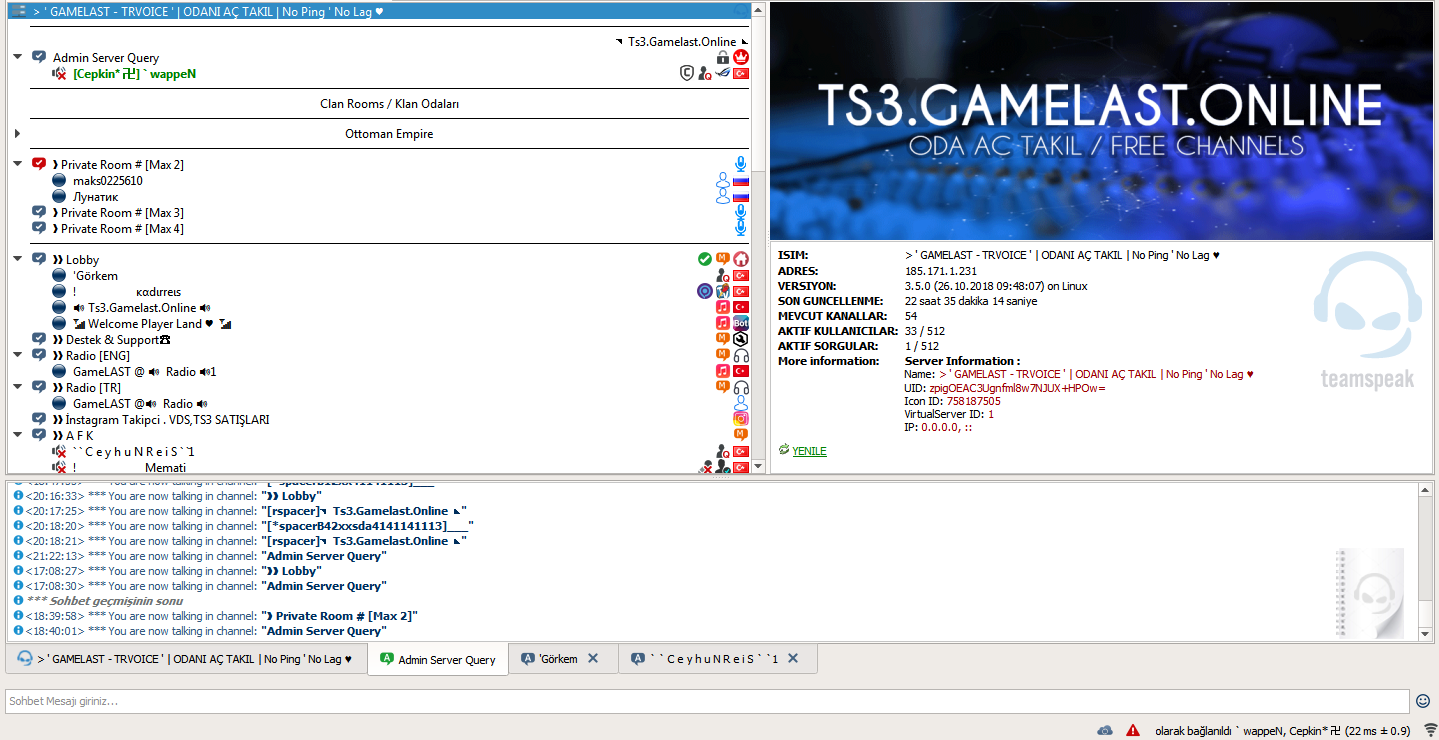The width and height of the screenshot is (1439, 740).
Task: Click the Instagram icon on İnstagram Takipci channel
Action: [741, 419]
